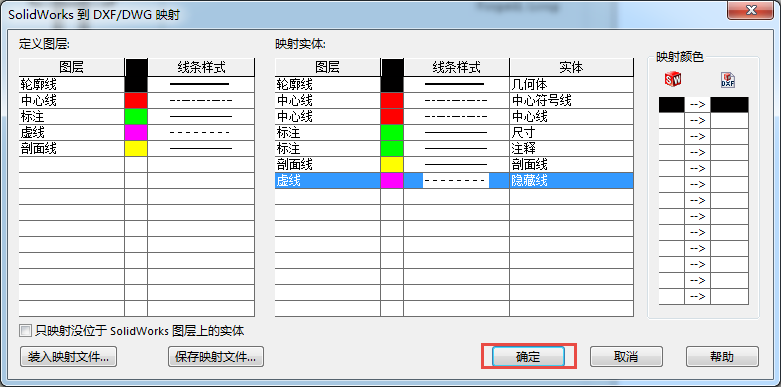
Task: Click the first empty row in defined layers table
Action: (x=136, y=165)
